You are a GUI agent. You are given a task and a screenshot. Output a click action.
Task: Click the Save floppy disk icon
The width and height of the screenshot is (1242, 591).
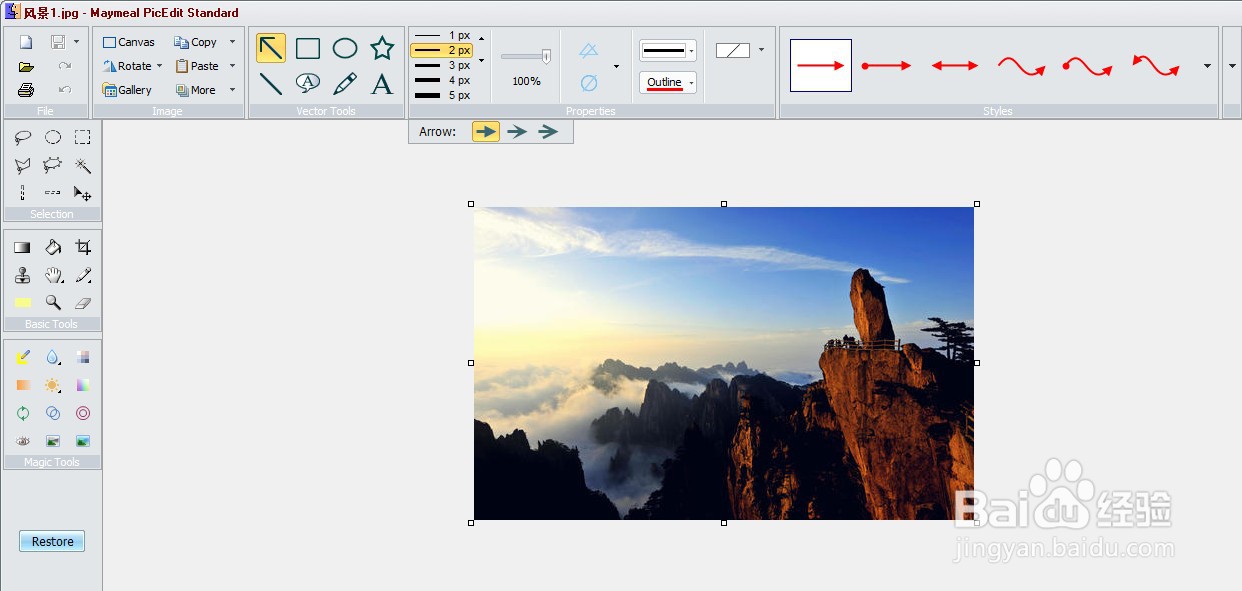click(58, 42)
